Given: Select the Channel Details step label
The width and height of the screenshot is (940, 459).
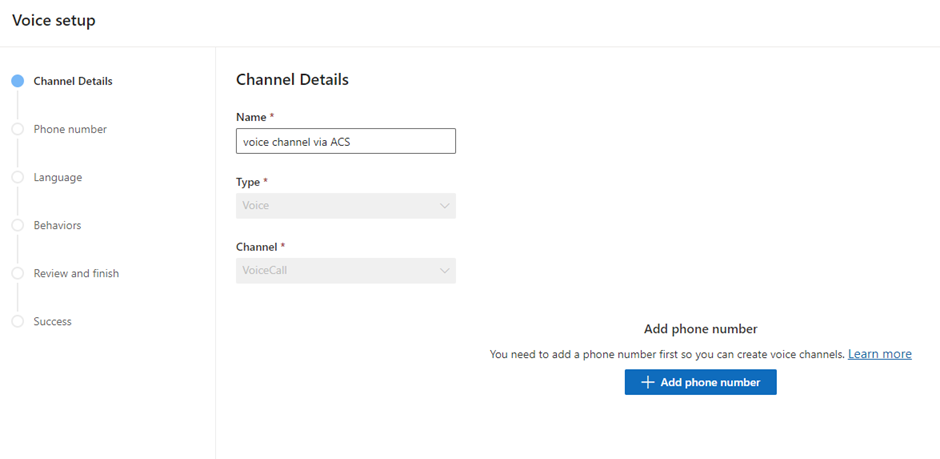Looking at the screenshot, I should (x=73, y=82).
